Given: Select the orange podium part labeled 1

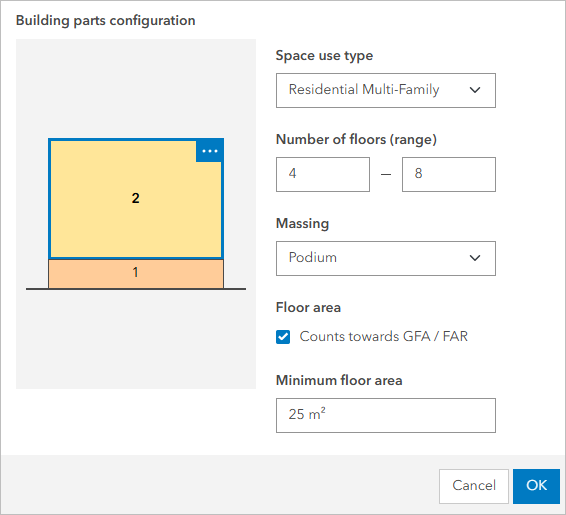Looking at the screenshot, I should click(x=136, y=274).
